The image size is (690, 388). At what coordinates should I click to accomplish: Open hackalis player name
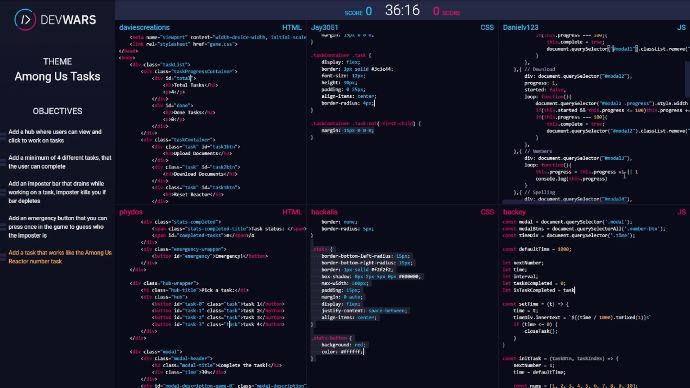[324, 212]
